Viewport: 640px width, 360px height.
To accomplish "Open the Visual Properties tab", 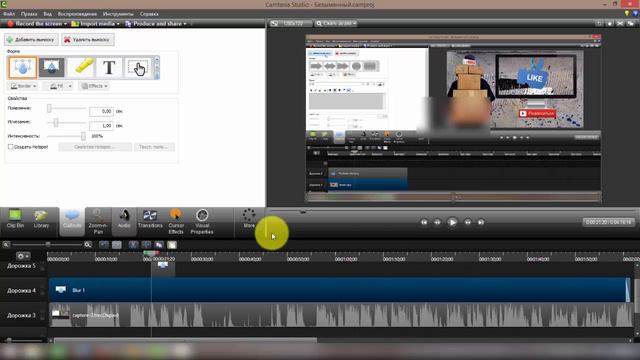I will click(x=202, y=222).
